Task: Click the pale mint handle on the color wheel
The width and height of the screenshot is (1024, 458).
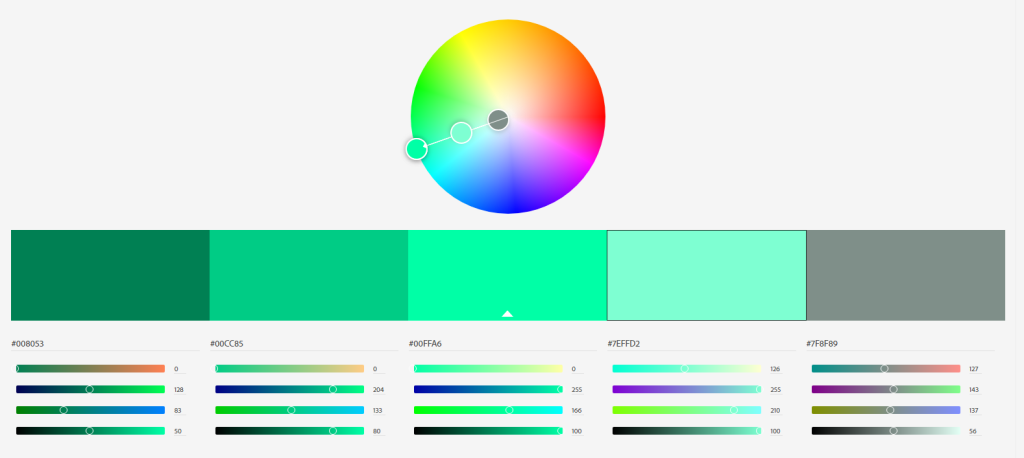Action: 461,133
